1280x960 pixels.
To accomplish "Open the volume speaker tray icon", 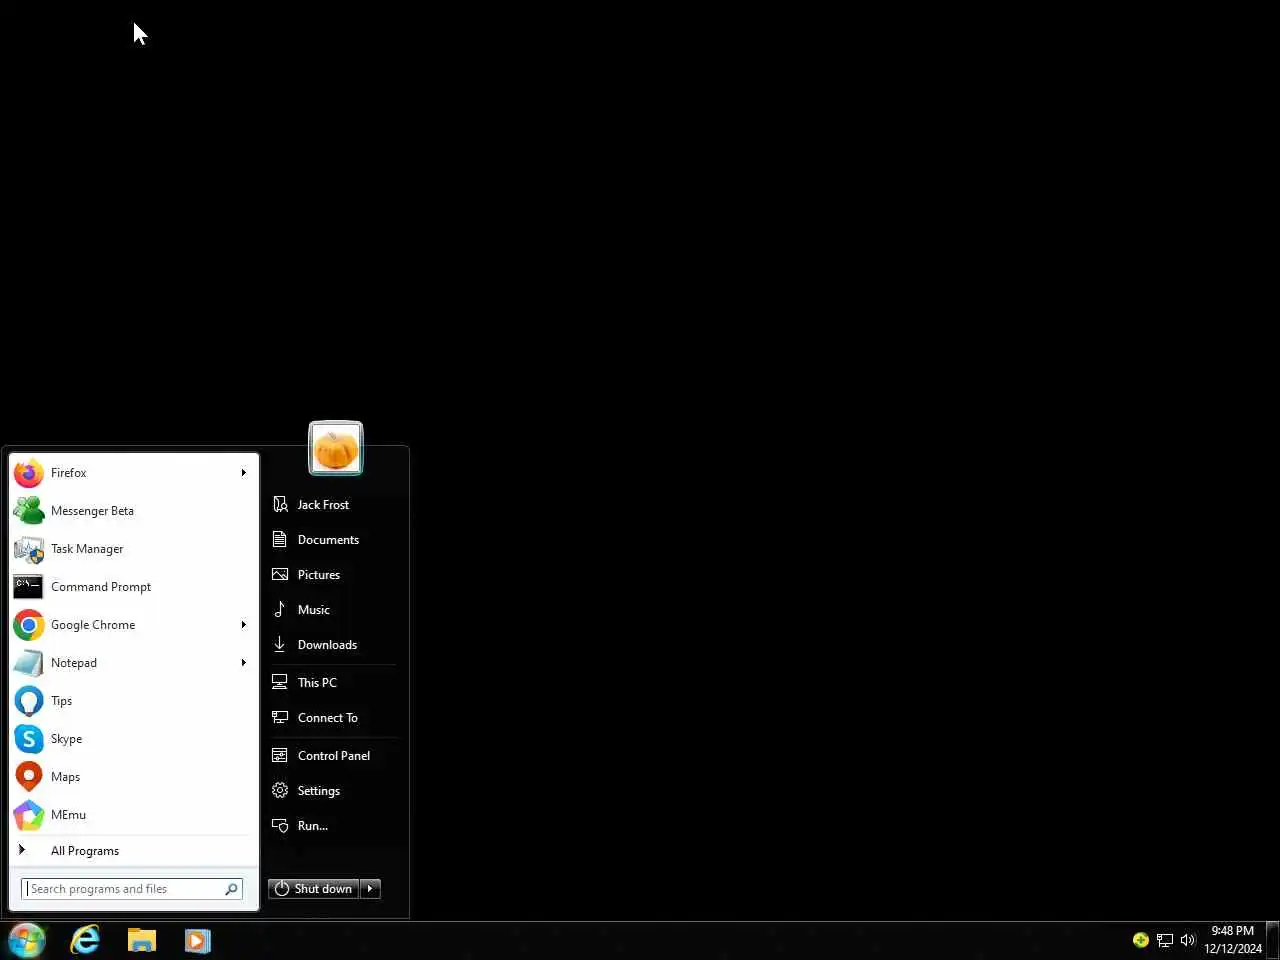I will click(1188, 940).
